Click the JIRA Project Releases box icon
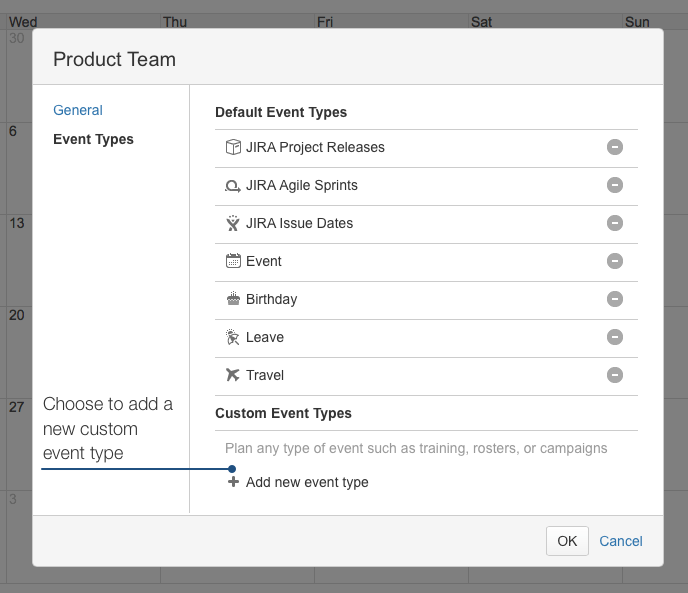The height and width of the screenshot is (593, 688). [233, 147]
